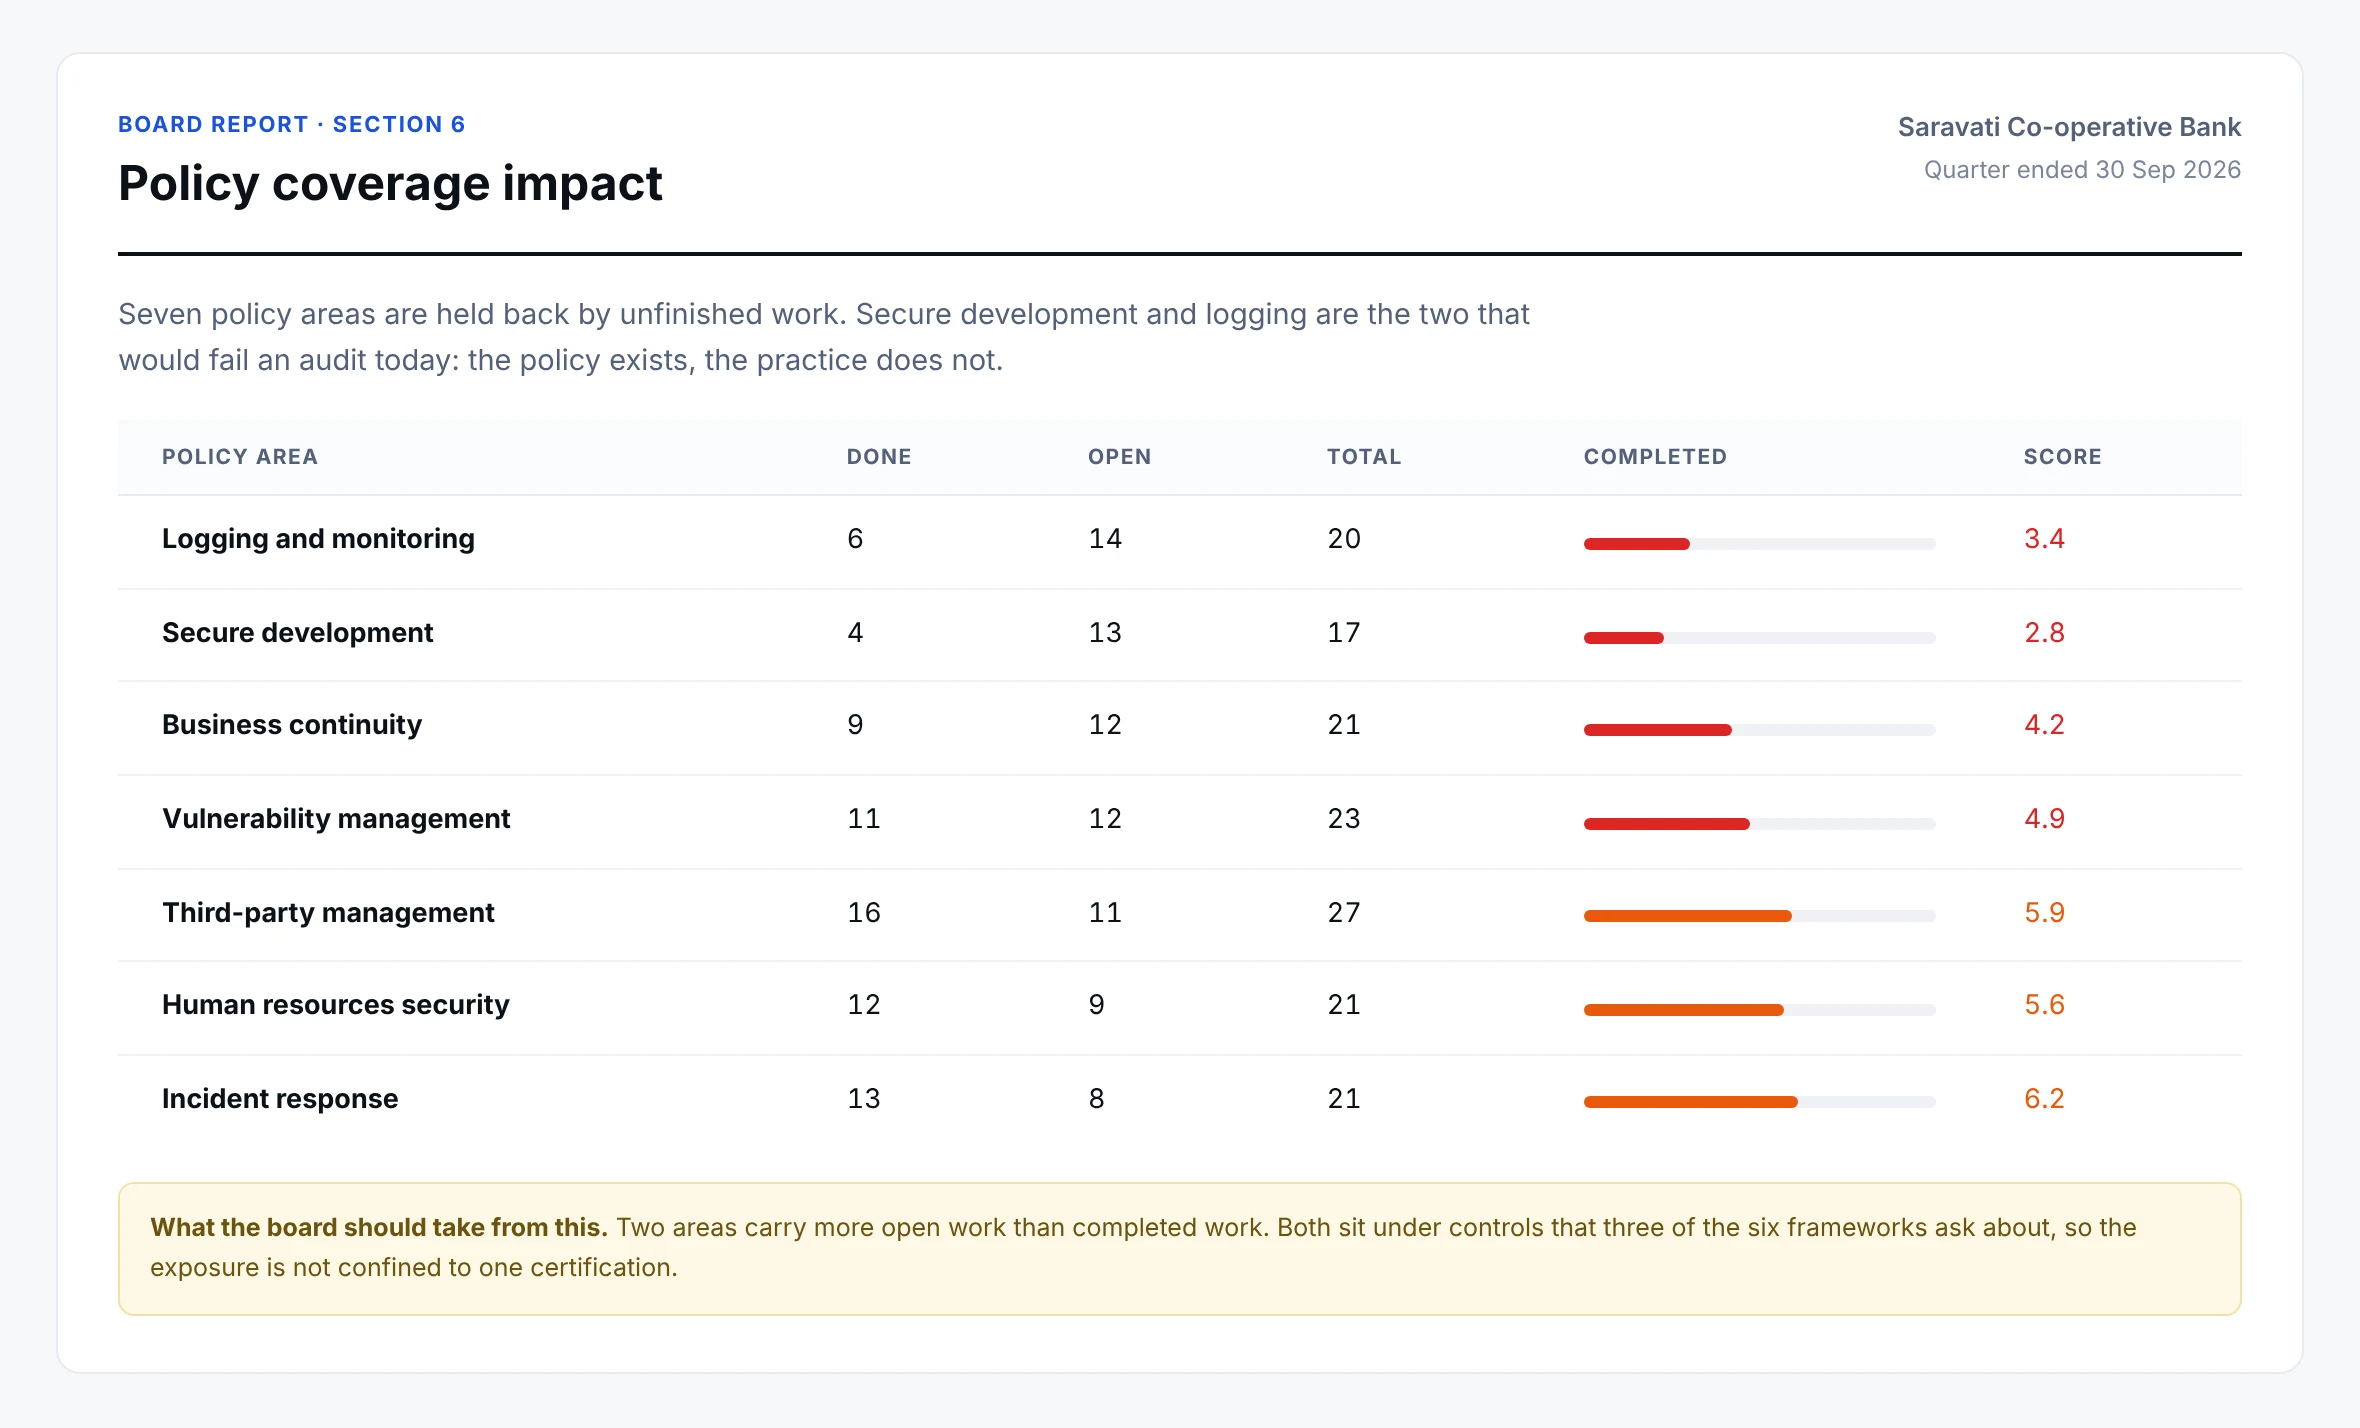Click the done count 9 for Business continuity
Viewport: 2360px width, 1428px height.
855,725
